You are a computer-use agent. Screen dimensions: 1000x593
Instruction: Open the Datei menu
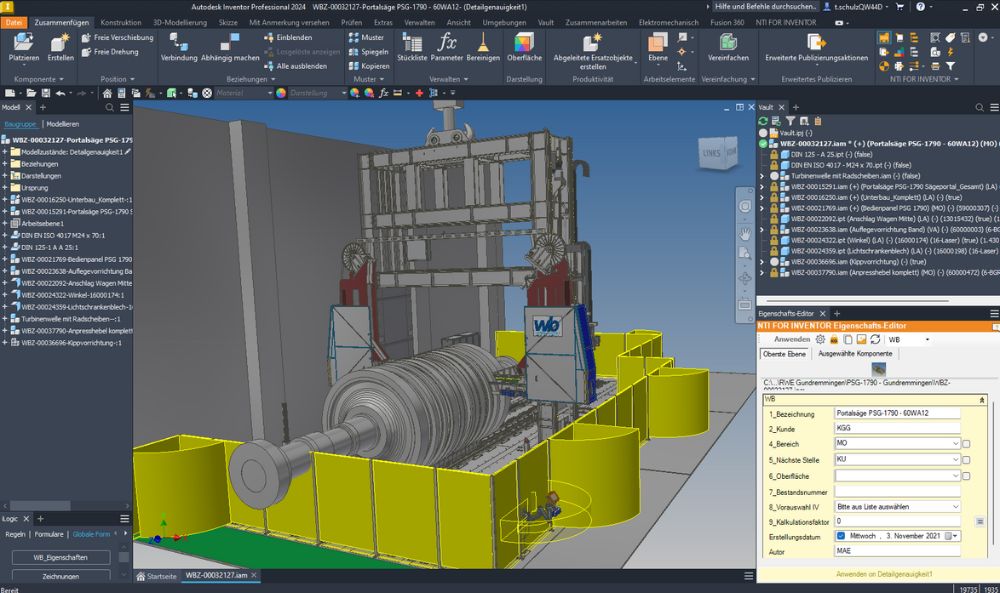click(14, 22)
